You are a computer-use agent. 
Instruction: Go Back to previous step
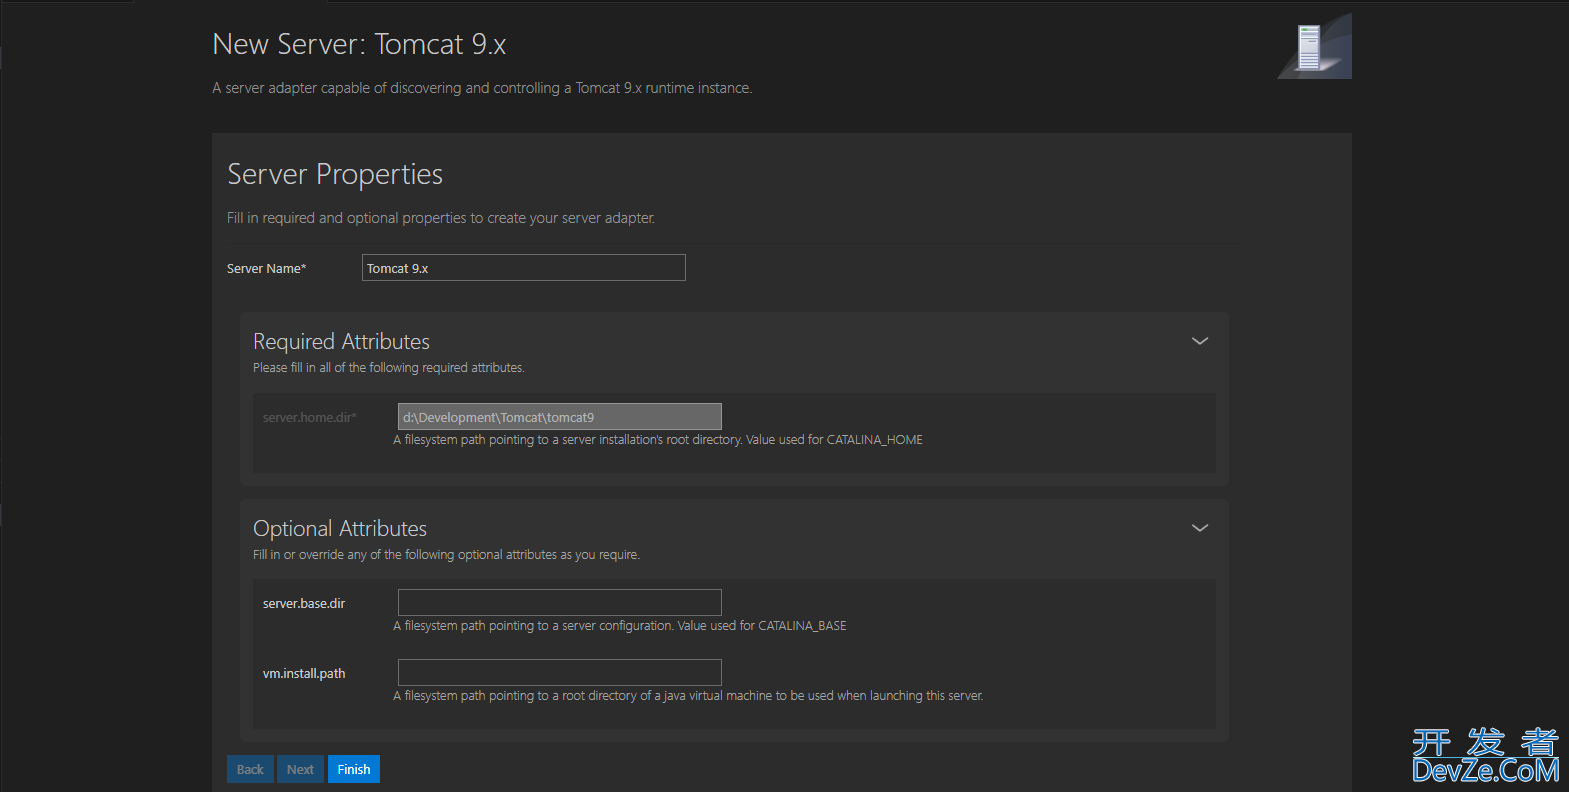pos(250,769)
